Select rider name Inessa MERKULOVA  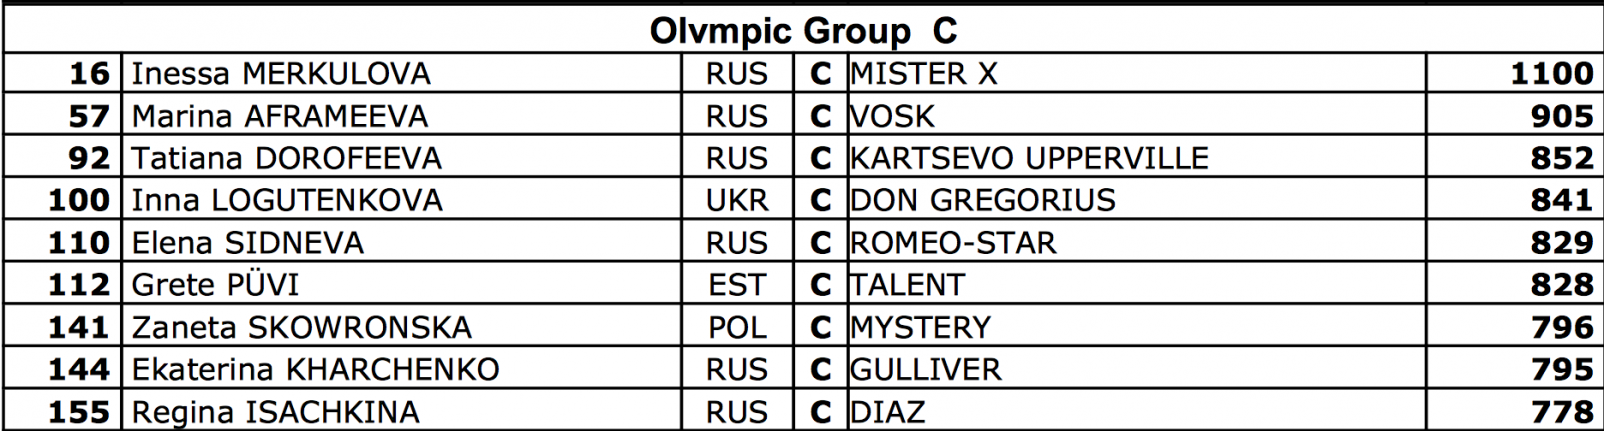pyautogui.click(x=281, y=74)
